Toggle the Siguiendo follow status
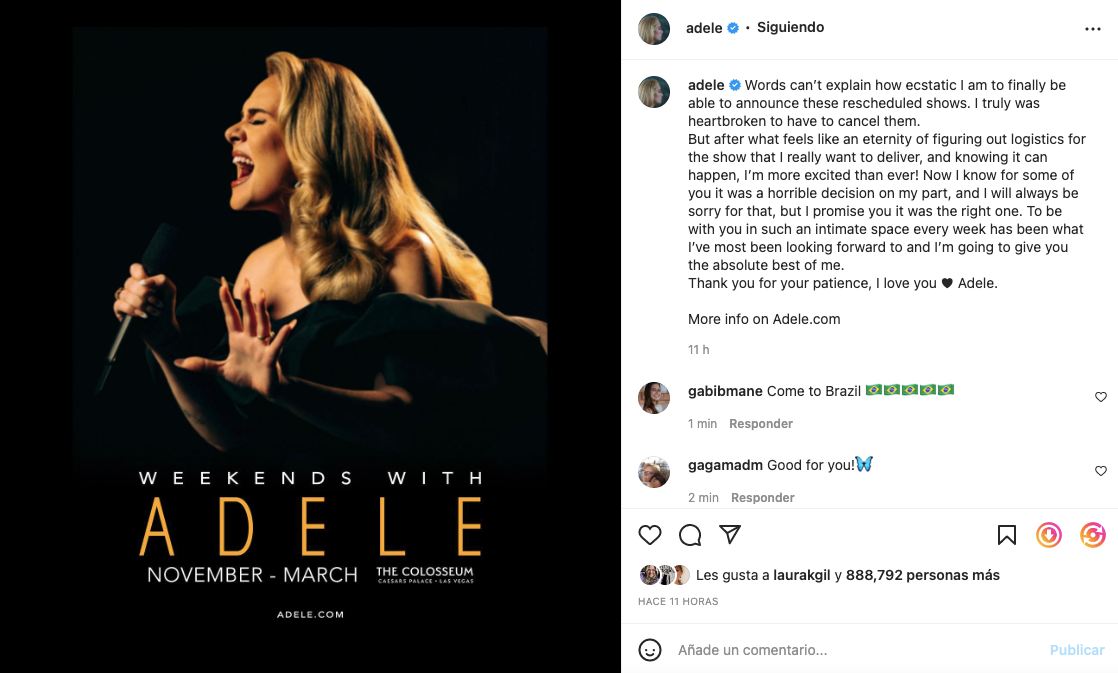The height and width of the screenshot is (673, 1118). (x=790, y=28)
